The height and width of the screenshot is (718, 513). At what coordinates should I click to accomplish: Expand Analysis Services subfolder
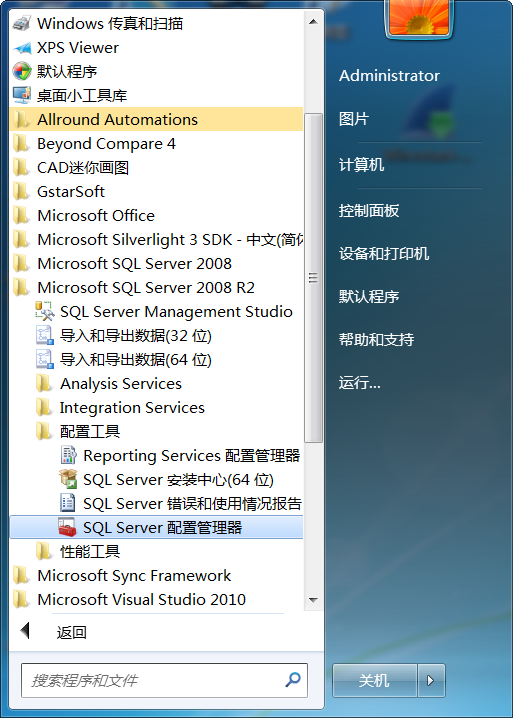pos(156,383)
